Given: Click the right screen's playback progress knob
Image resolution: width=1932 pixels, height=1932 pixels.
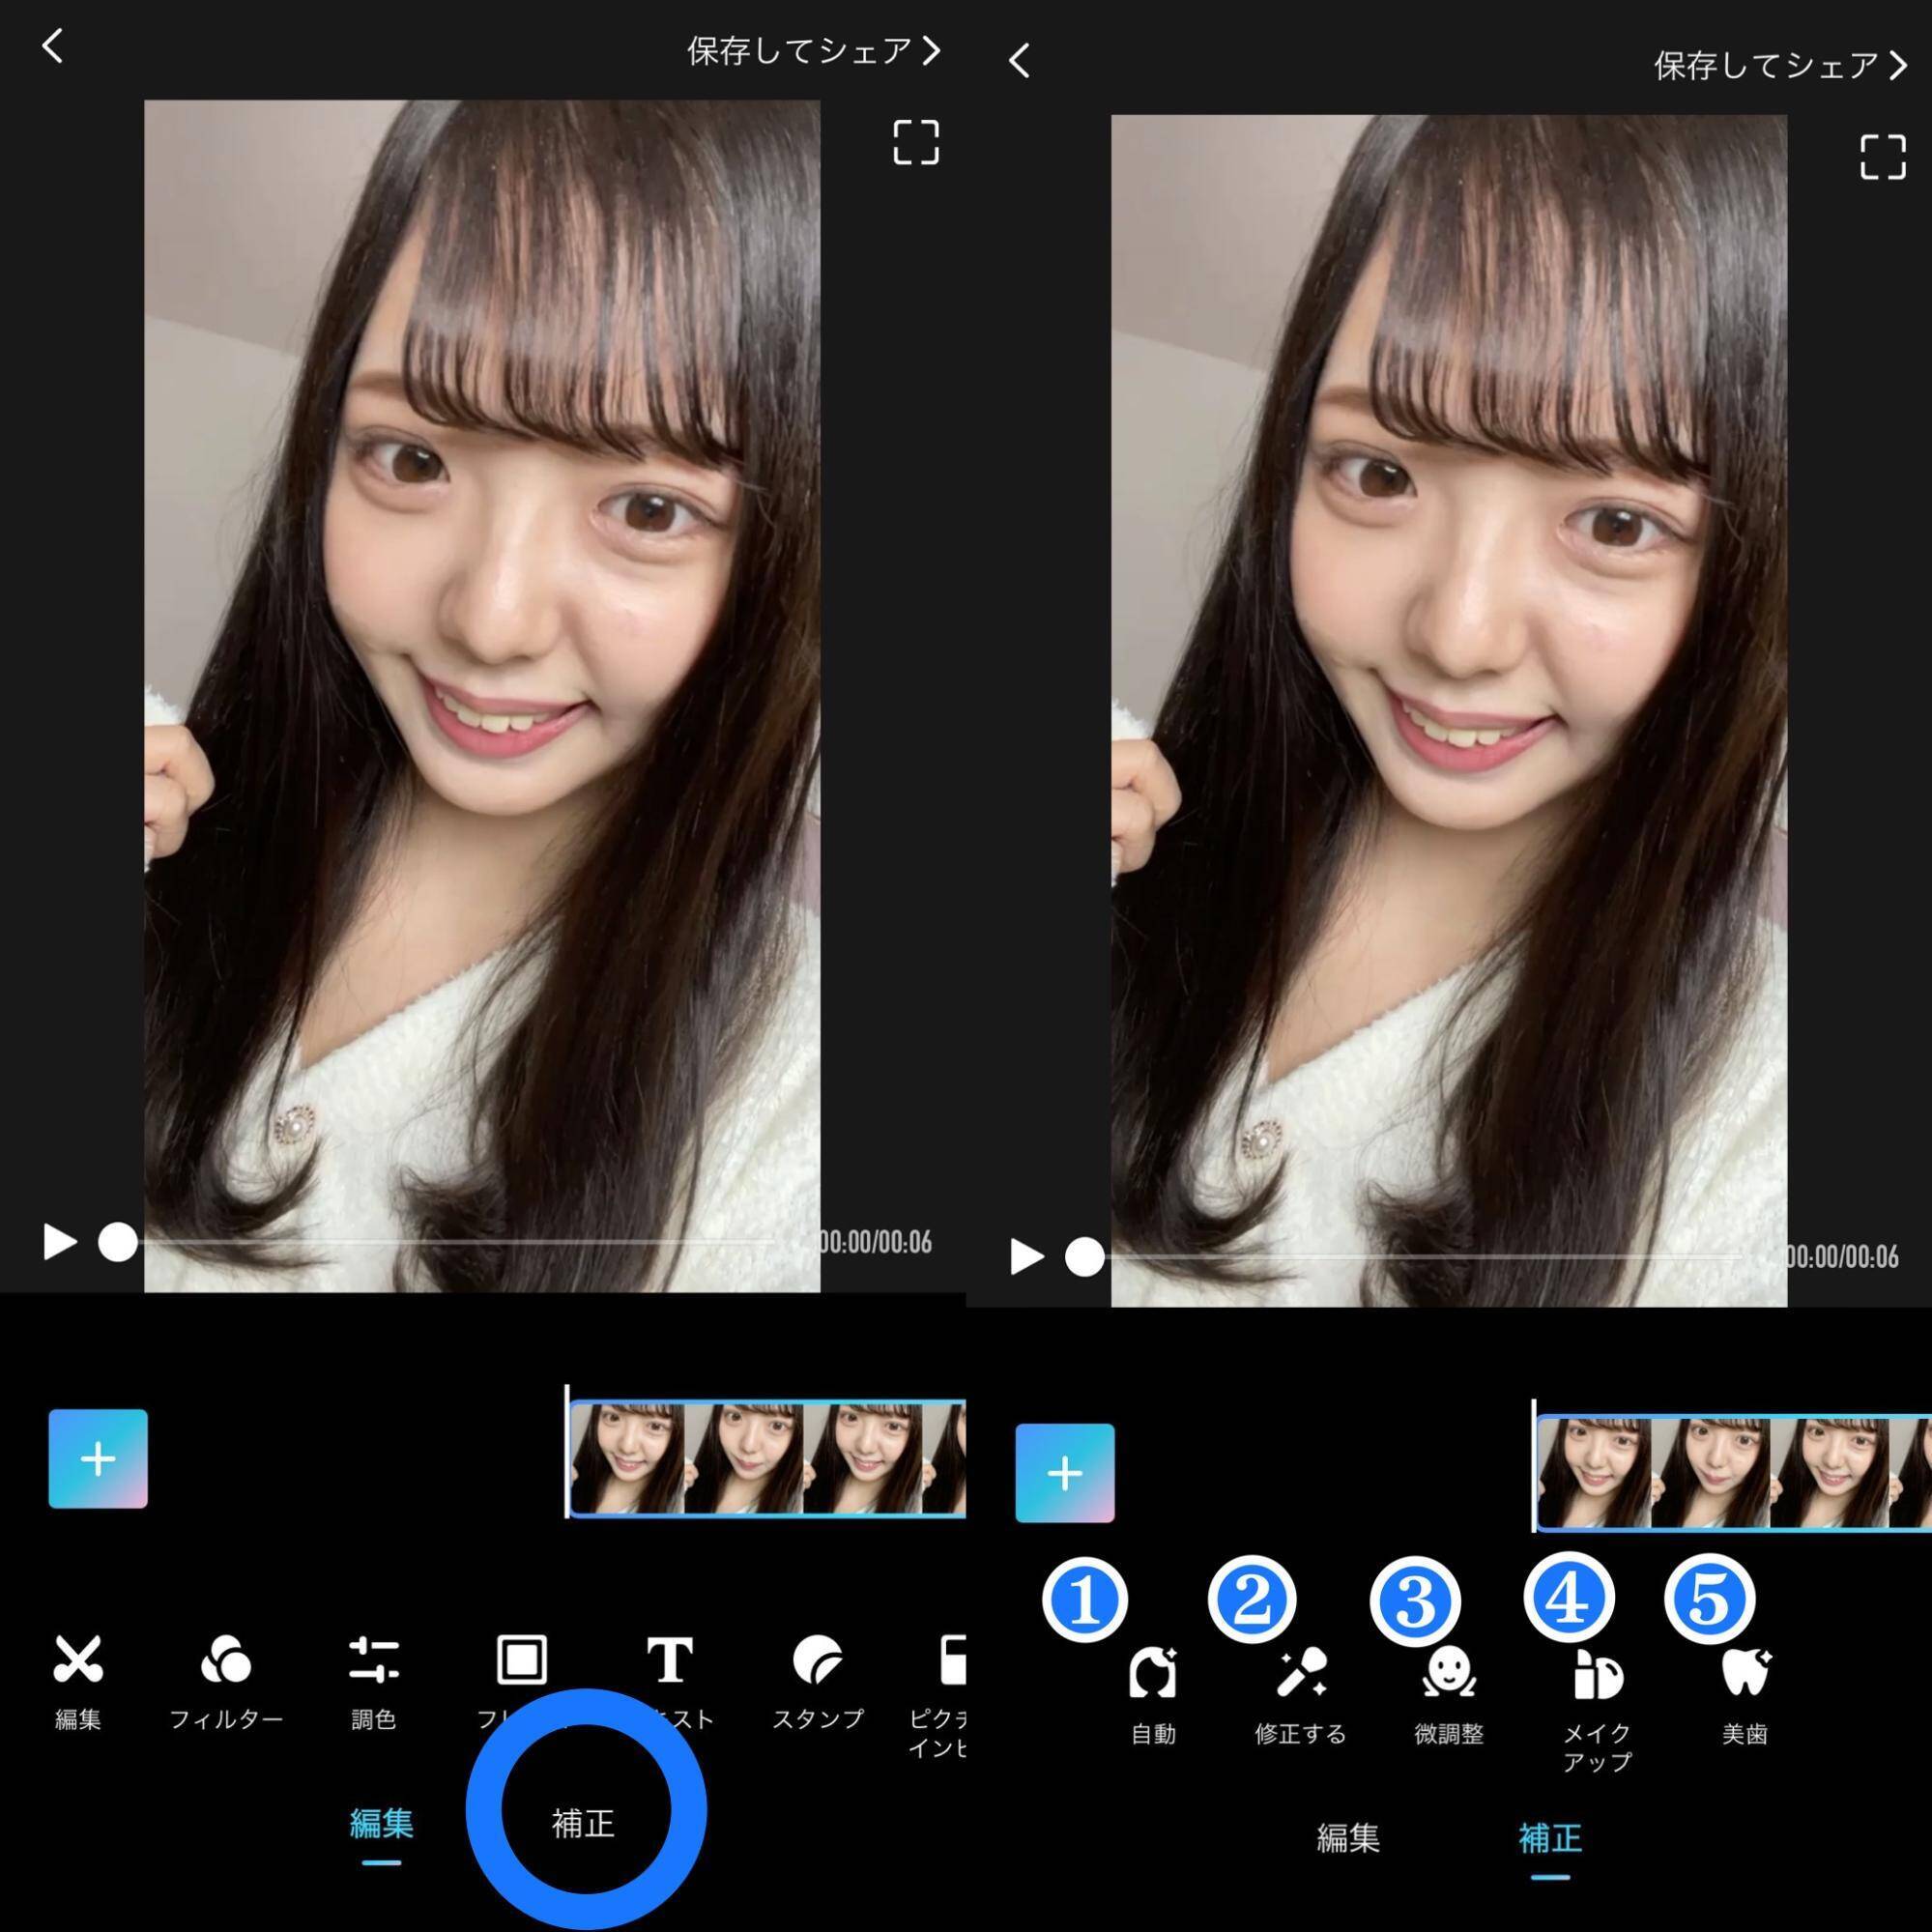Looking at the screenshot, I should (x=1084, y=1256).
